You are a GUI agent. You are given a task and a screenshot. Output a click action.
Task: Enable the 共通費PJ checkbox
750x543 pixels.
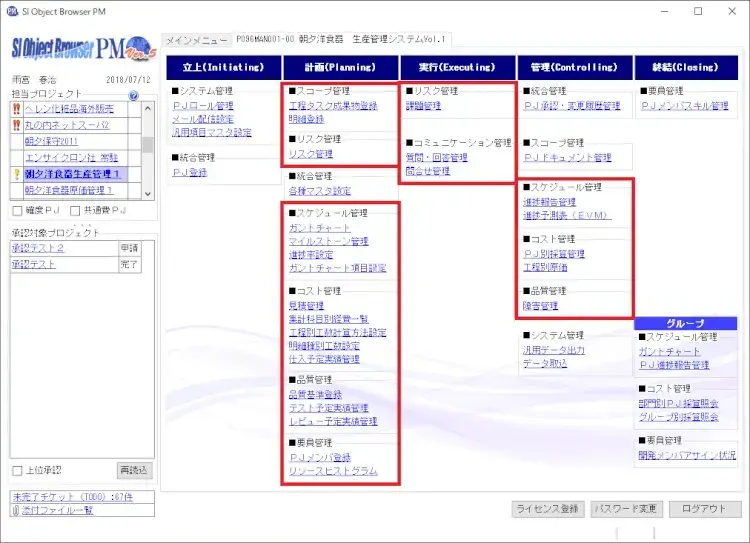(x=76, y=211)
